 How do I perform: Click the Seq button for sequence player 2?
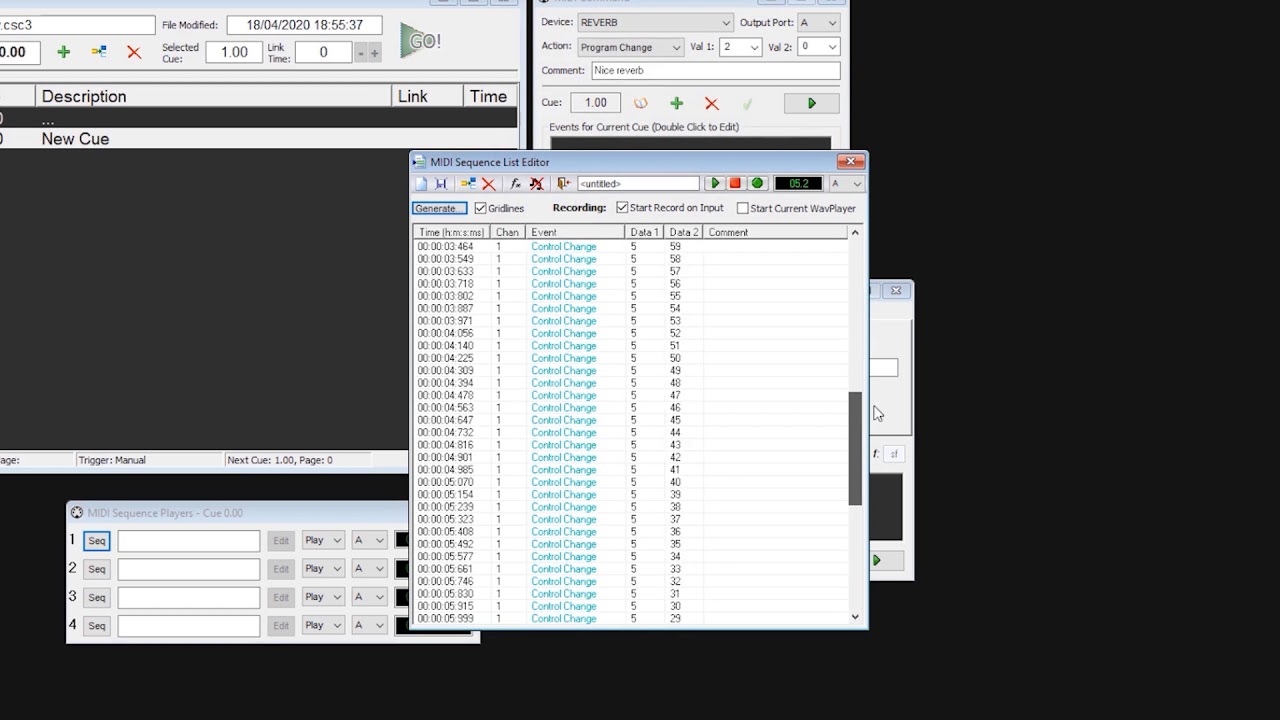pyautogui.click(x=96, y=569)
